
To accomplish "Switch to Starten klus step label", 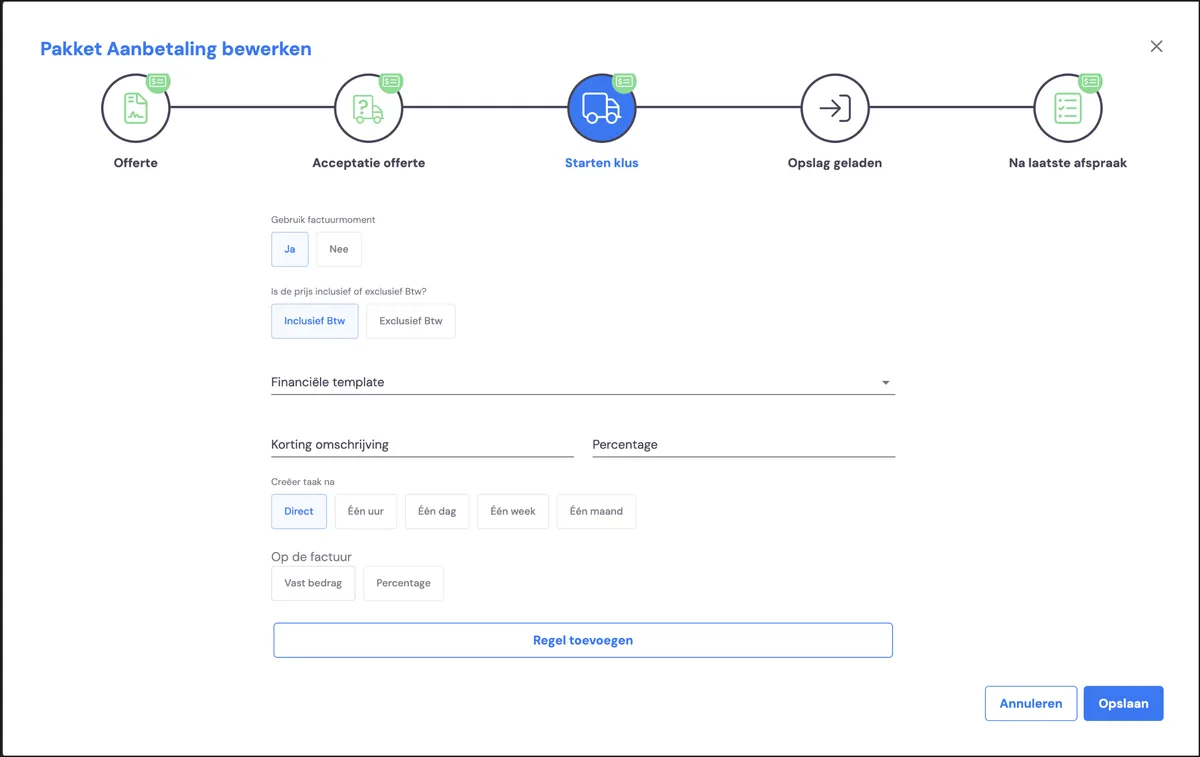I will pos(602,163).
